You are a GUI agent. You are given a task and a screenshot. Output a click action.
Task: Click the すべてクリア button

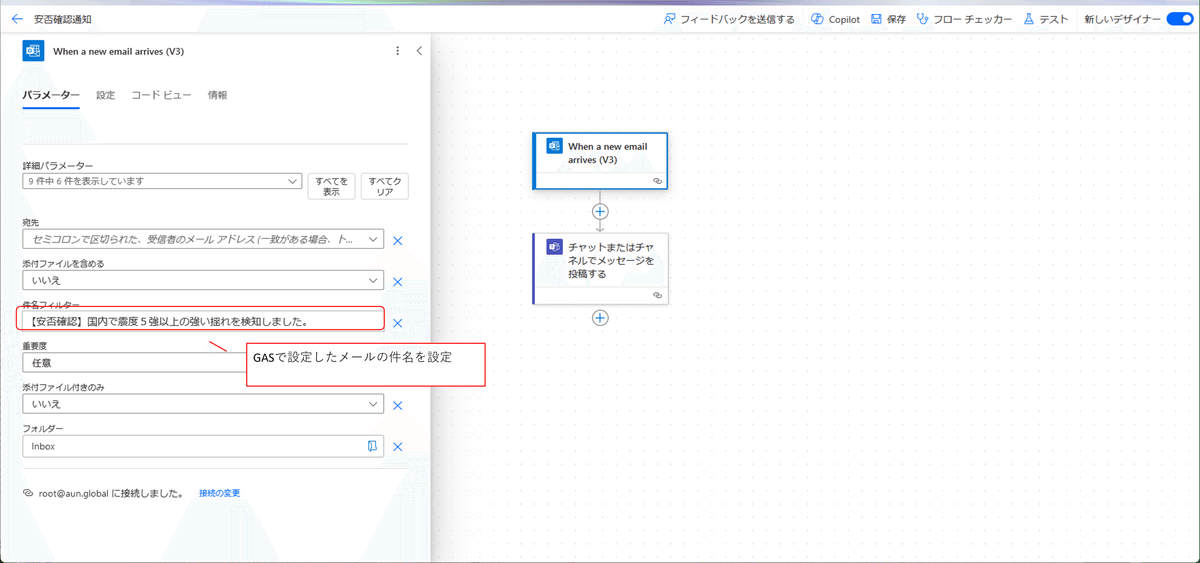384,186
